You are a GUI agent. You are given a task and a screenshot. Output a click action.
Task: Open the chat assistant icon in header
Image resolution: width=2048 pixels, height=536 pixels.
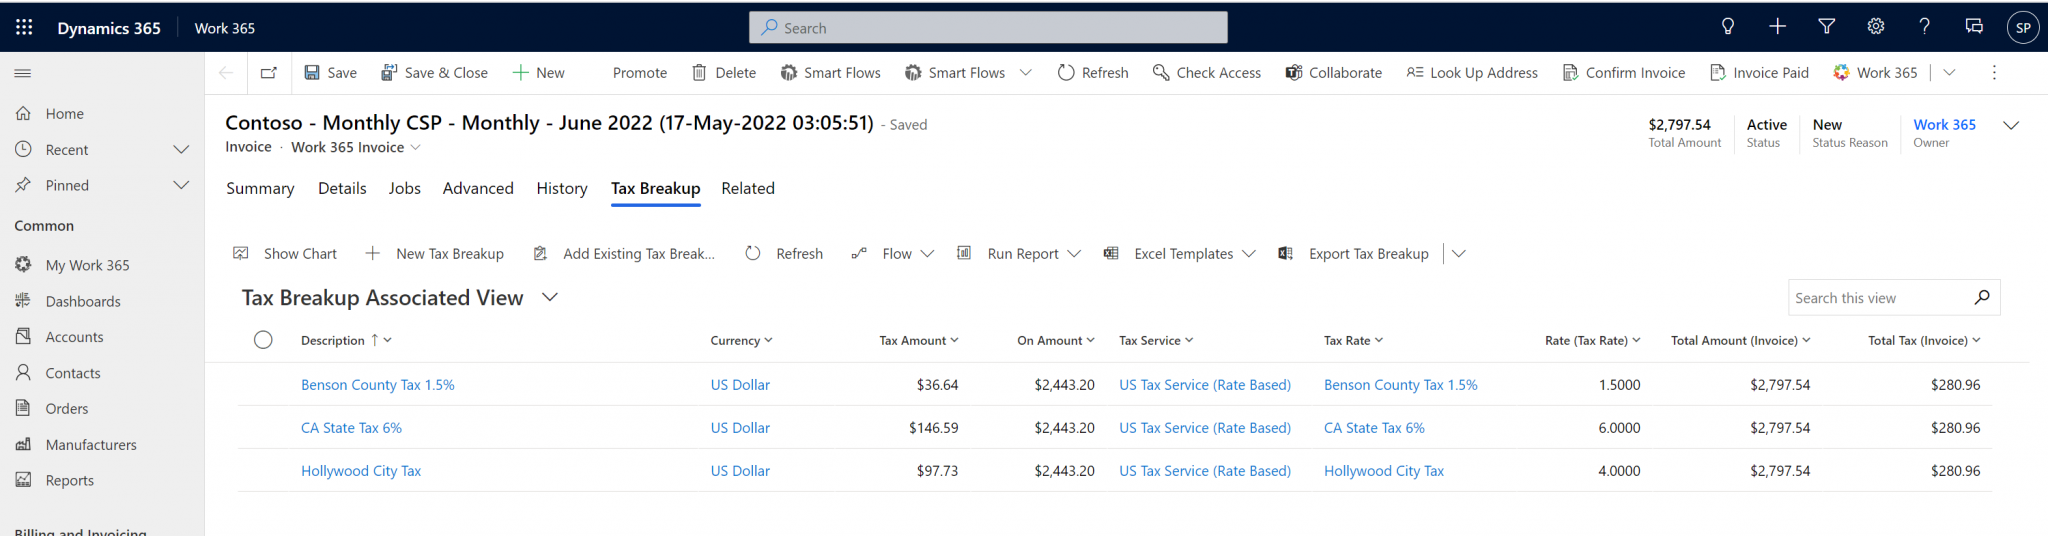pyautogui.click(x=1974, y=27)
